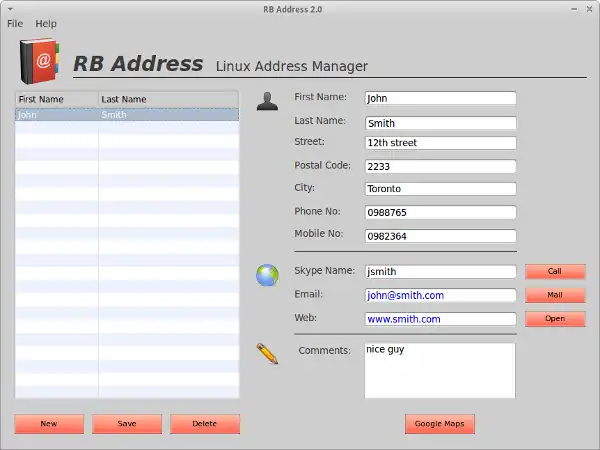Click the red address book logo icon
This screenshot has width=600, height=450.
40,60
